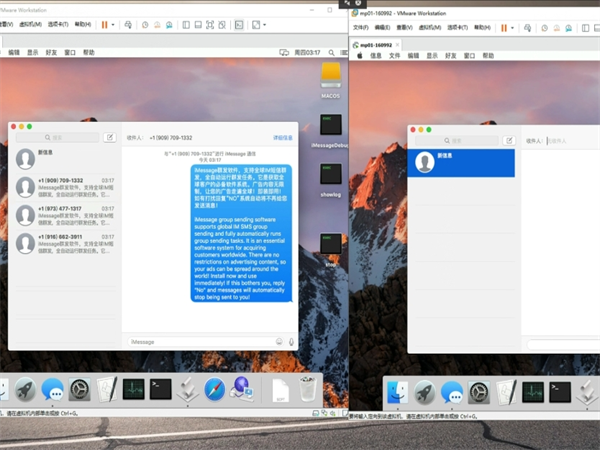Select the +1 (973) 477-1317 conversation
The image size is (600, 450).
63,215
